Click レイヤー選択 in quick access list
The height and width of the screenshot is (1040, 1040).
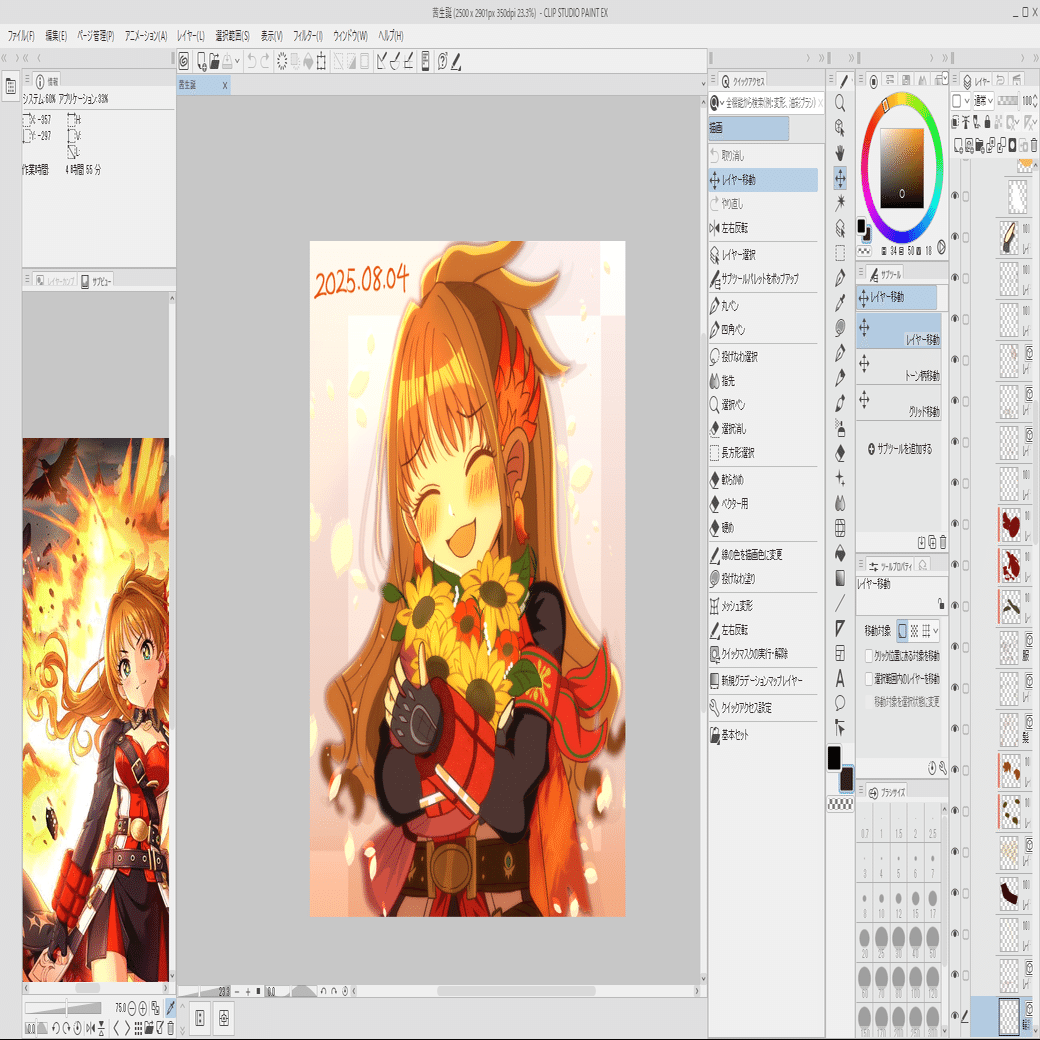click(x=763, y=254)
